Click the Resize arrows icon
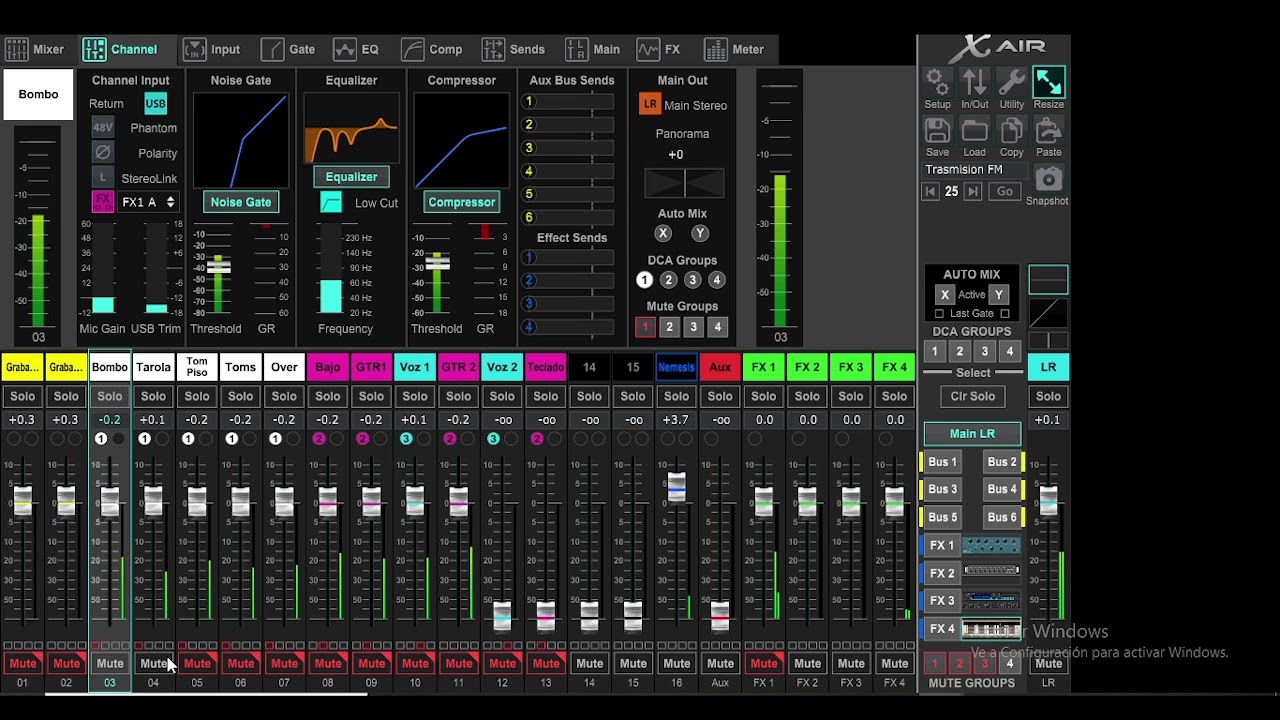Viewport: 1280px width, 720px height. tap(1048, 82)
